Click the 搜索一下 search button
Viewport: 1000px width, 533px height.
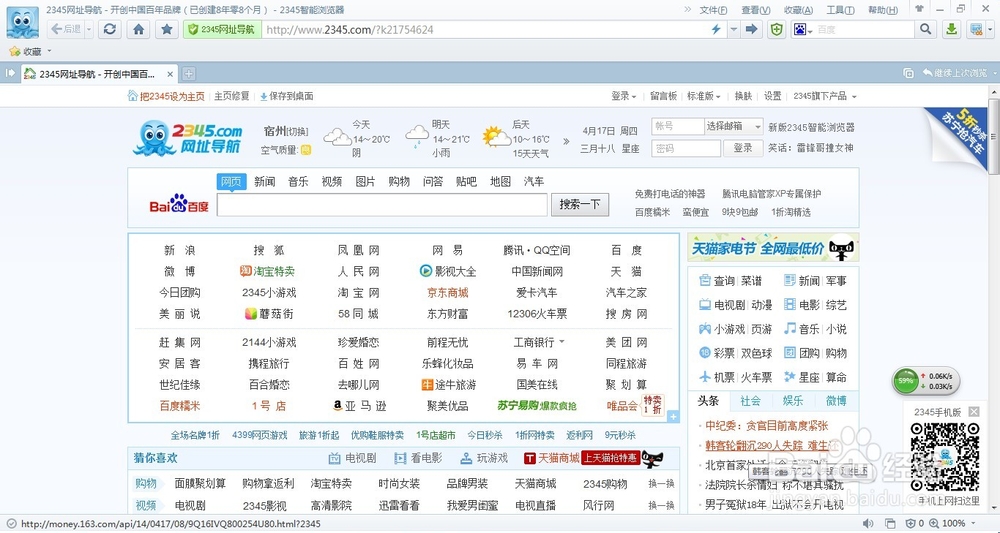click(580, 205)
